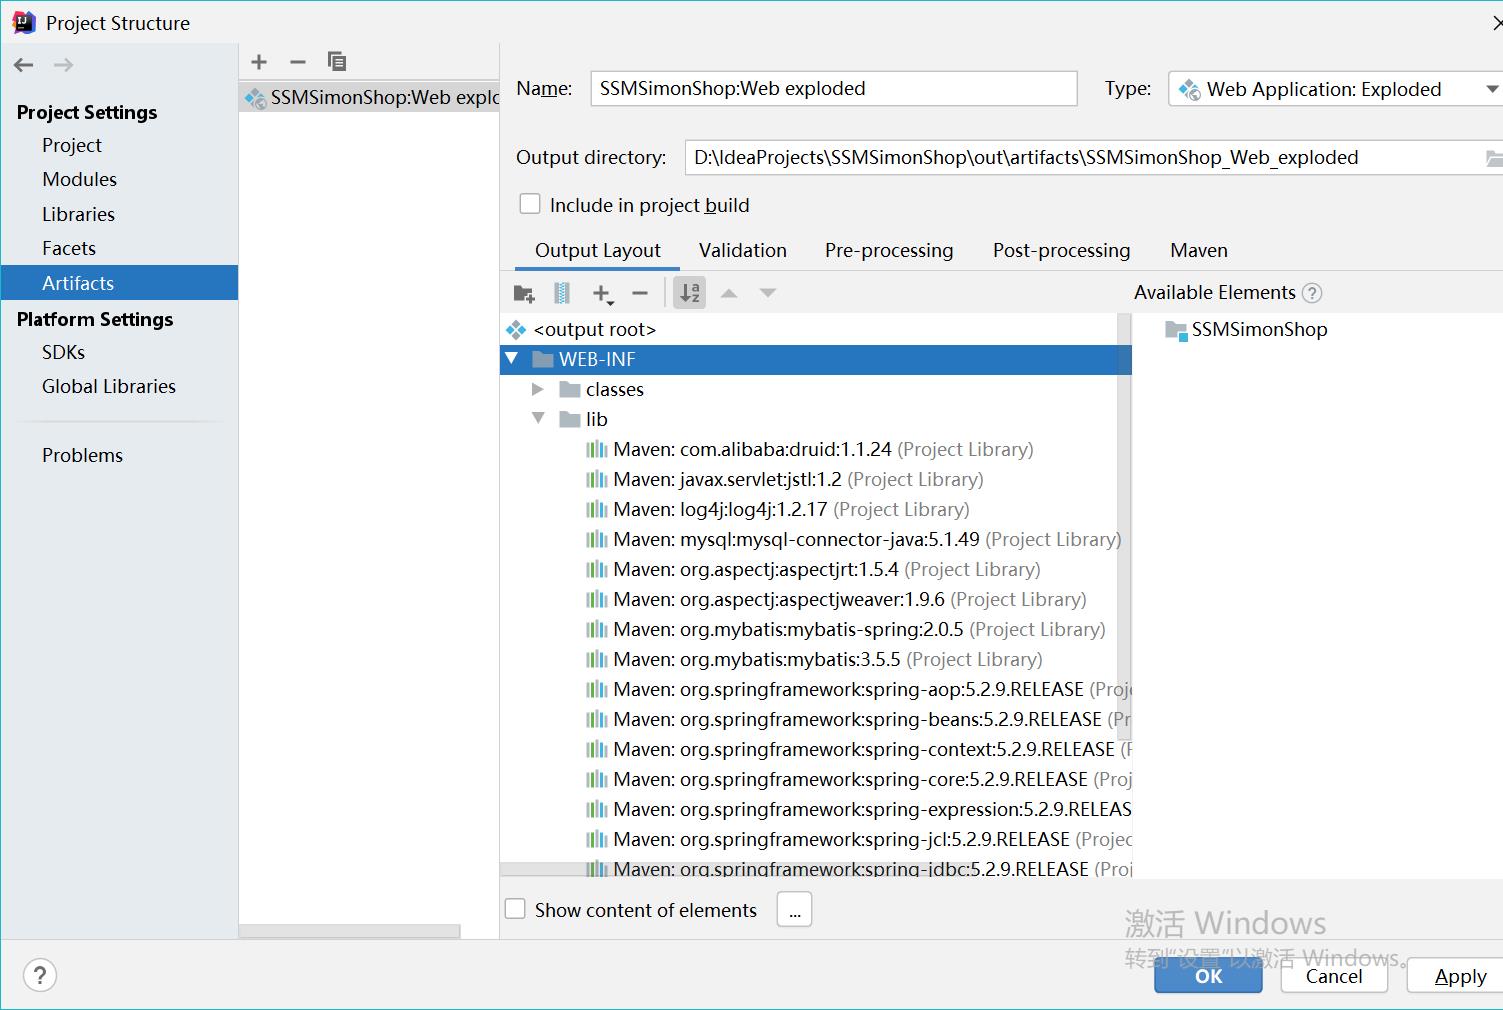Viewport: 1503px width, 1010px height.
Task: Select spring-core:5.2.9.RELEASE library row
Action: (815, 779)
